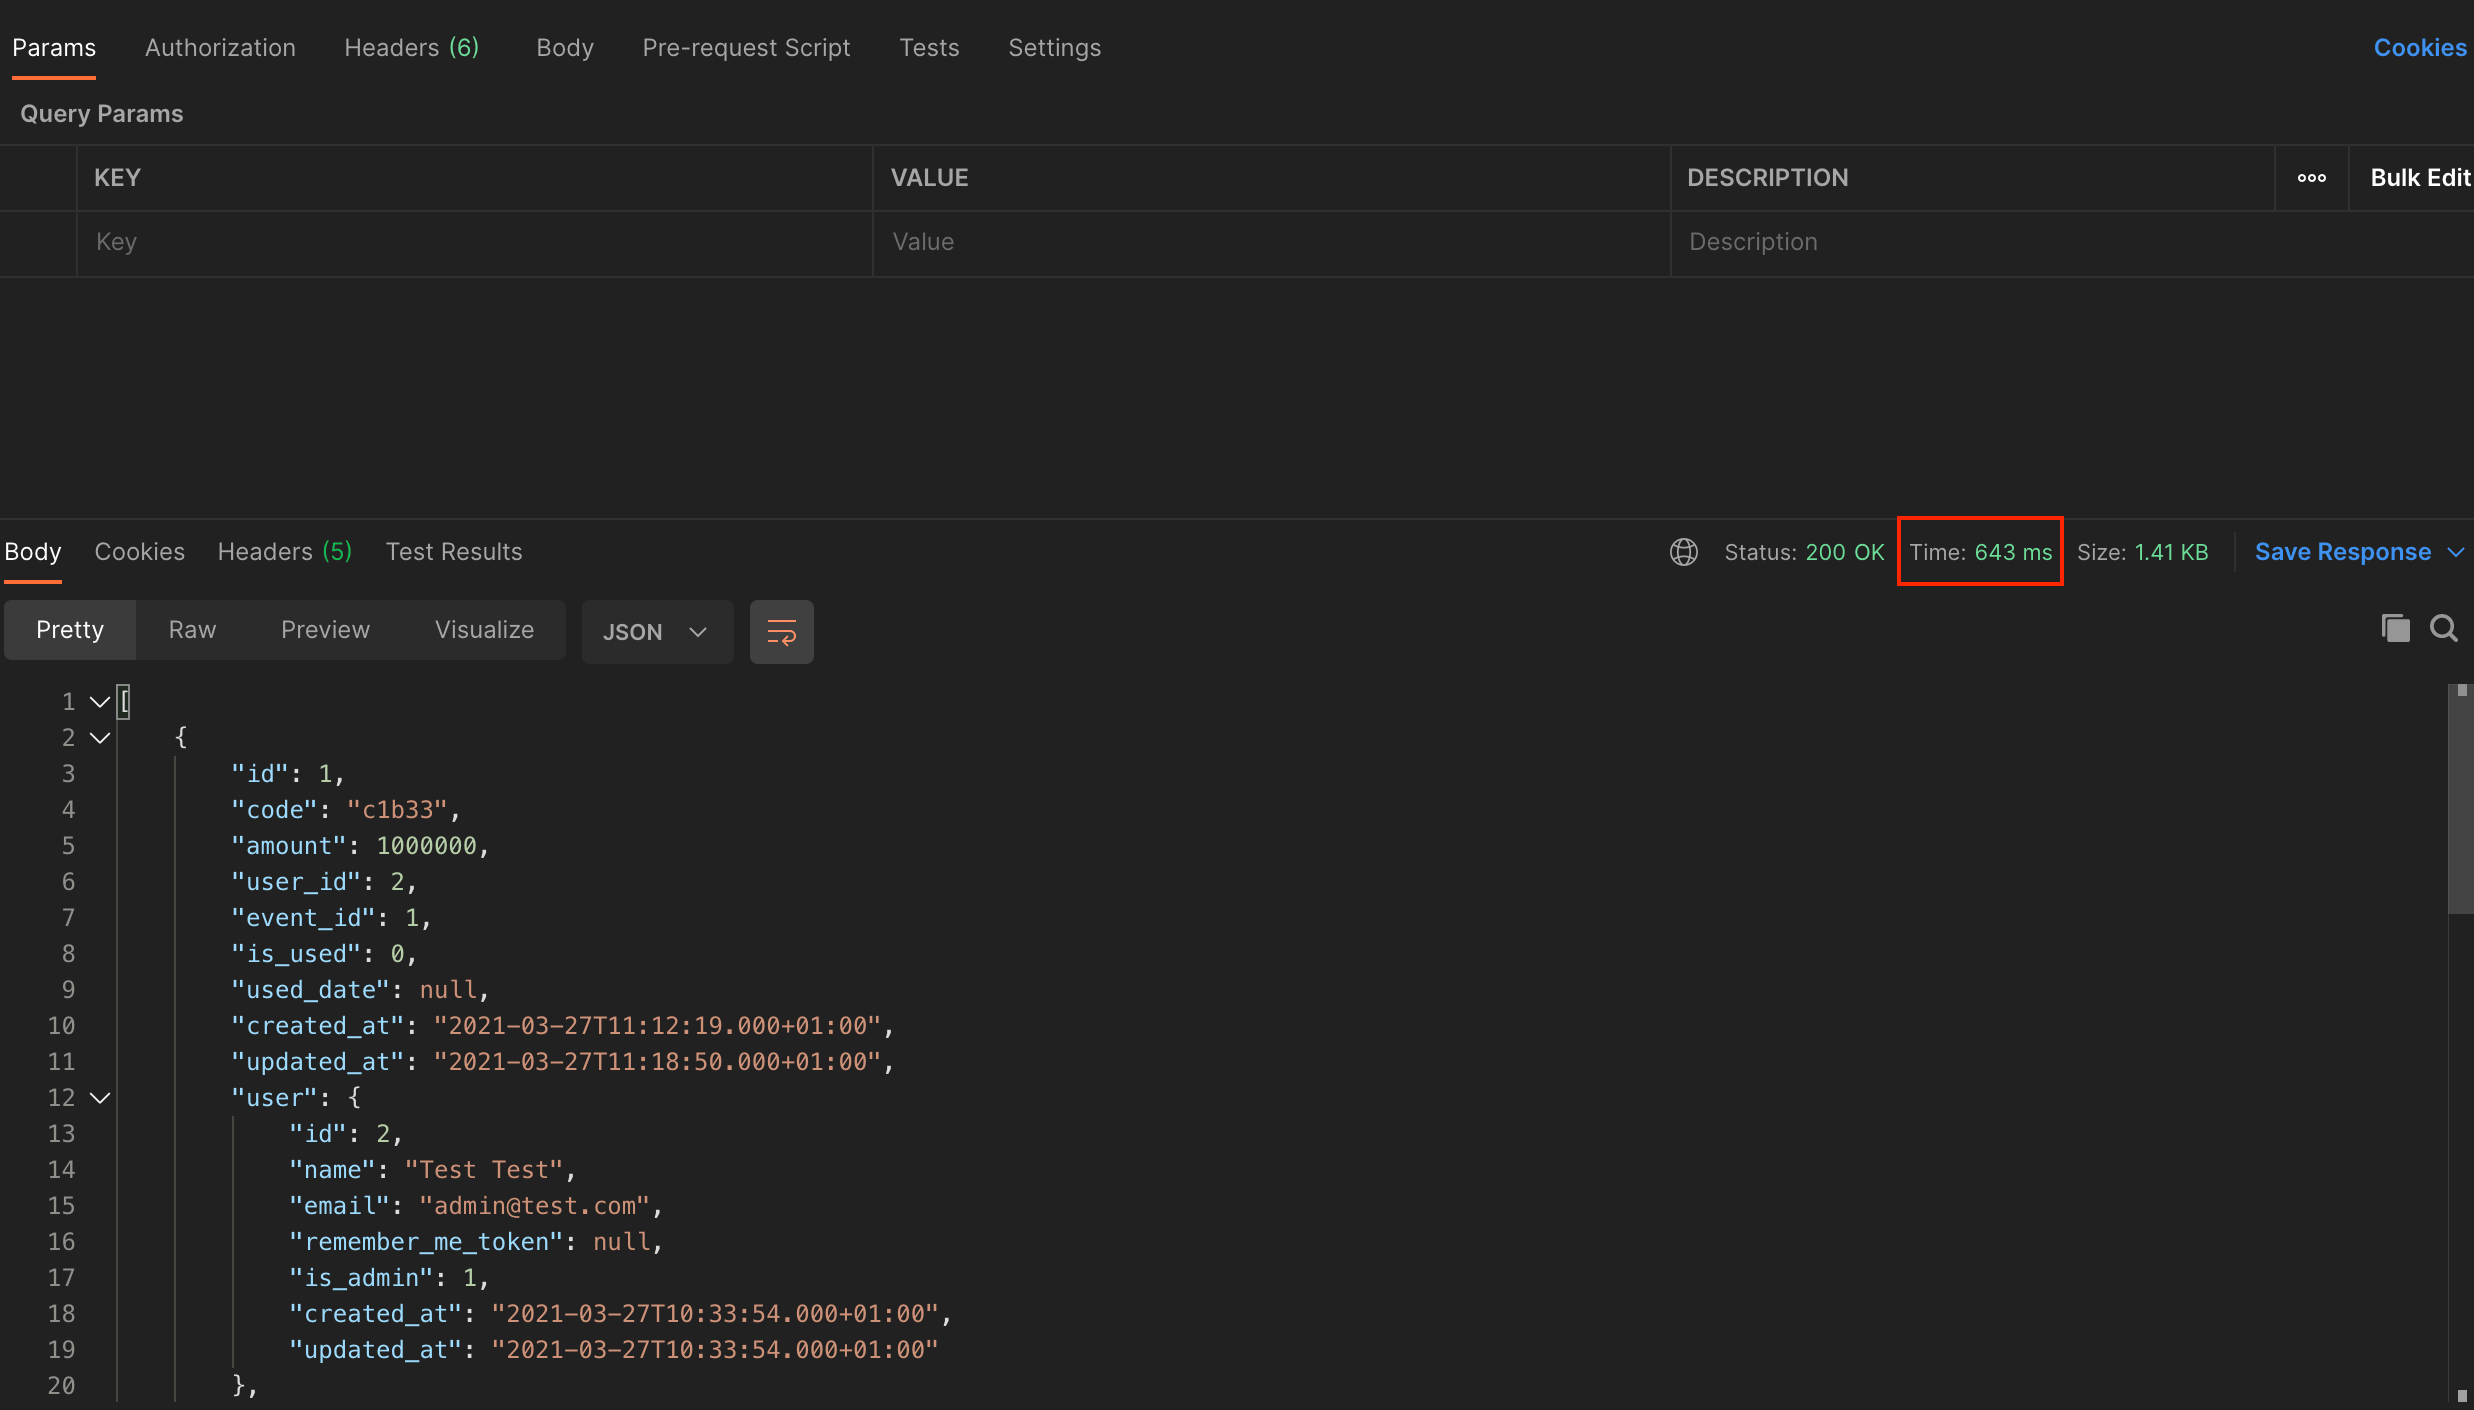Select the Visualize view mode
Screen dimensions: 2474x1410
pyautogui.click(x=484, y=630)
